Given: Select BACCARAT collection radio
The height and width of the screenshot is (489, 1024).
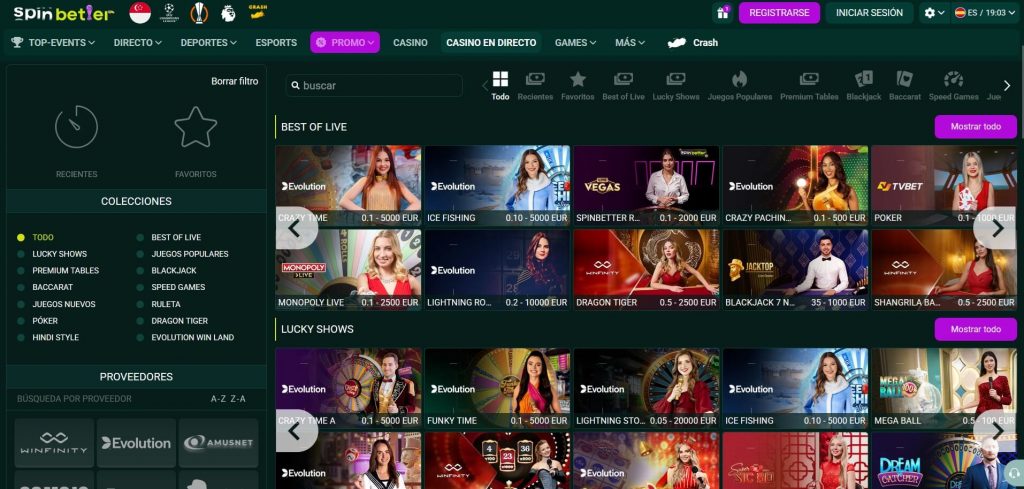Looking at the screenshot, I should (x=21, y=287).
